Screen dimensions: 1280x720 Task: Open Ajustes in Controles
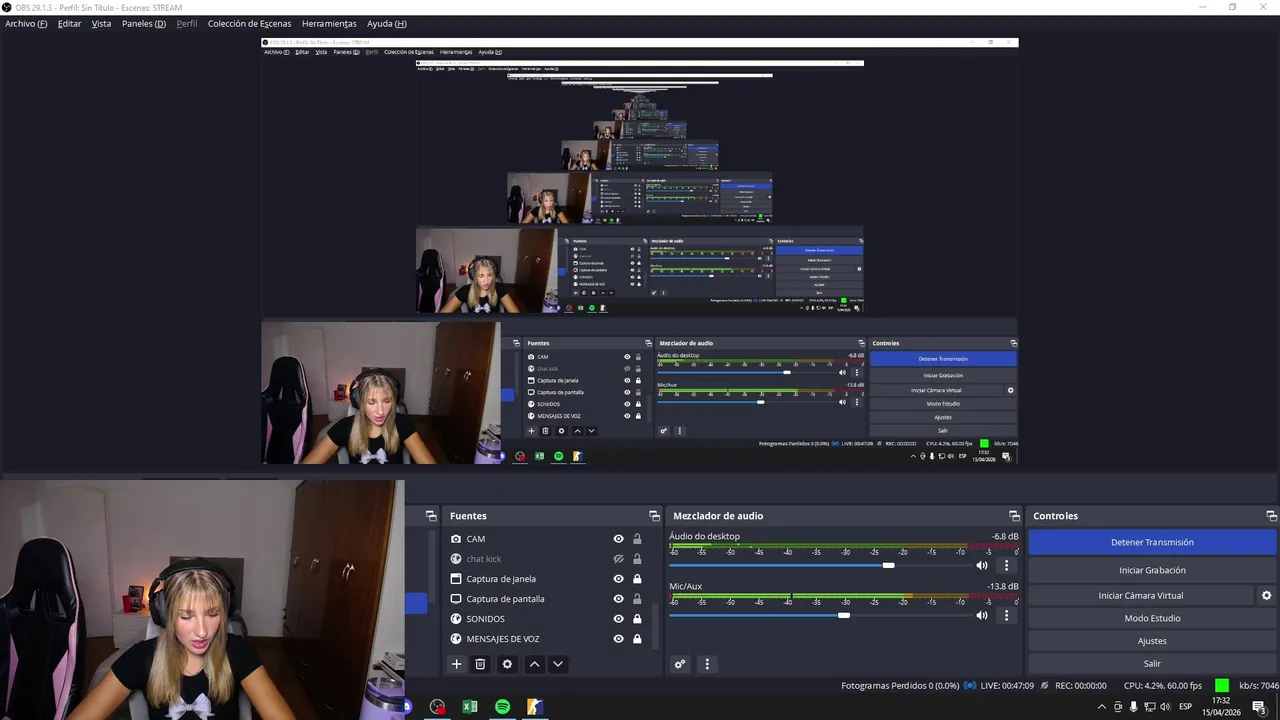pos(1152,641)
